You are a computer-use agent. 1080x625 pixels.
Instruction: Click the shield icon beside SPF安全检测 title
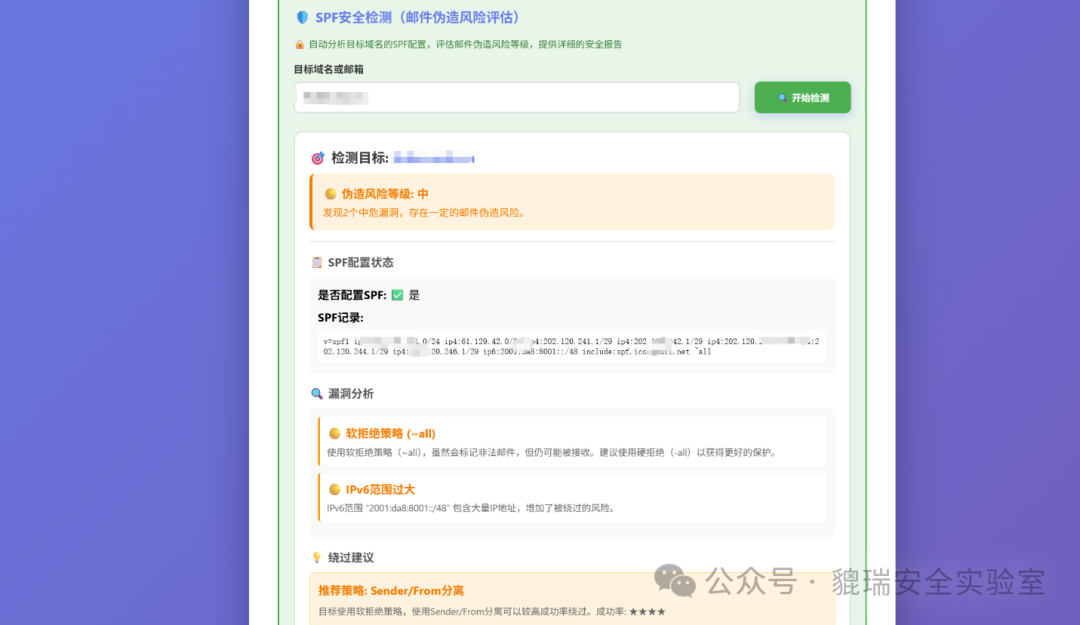pos(303,17)
